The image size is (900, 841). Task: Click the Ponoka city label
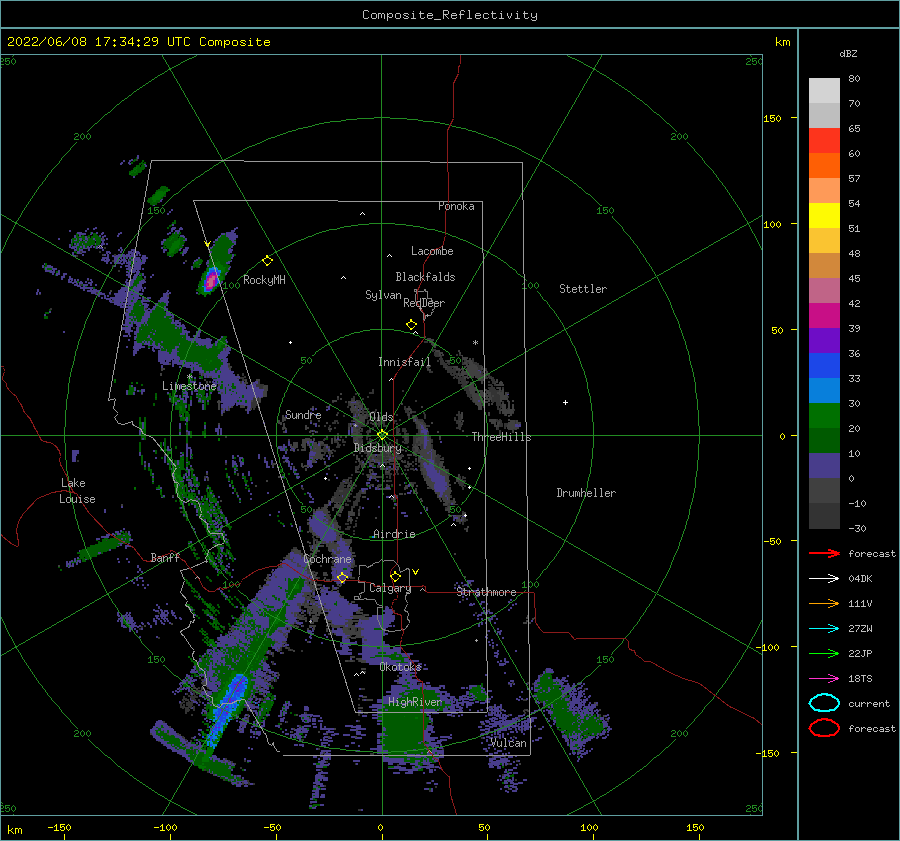pyautogui.click(x=456, y=206)
